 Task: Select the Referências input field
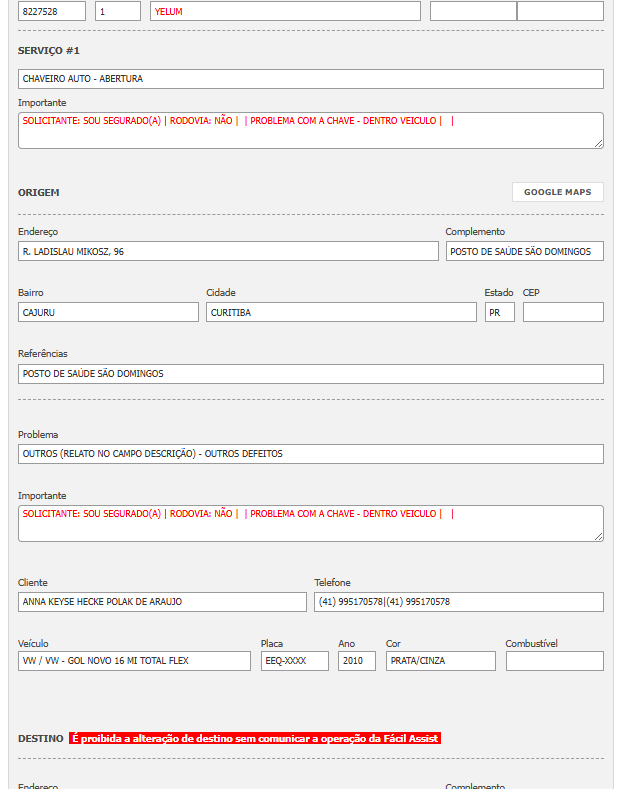click(310, 374)
